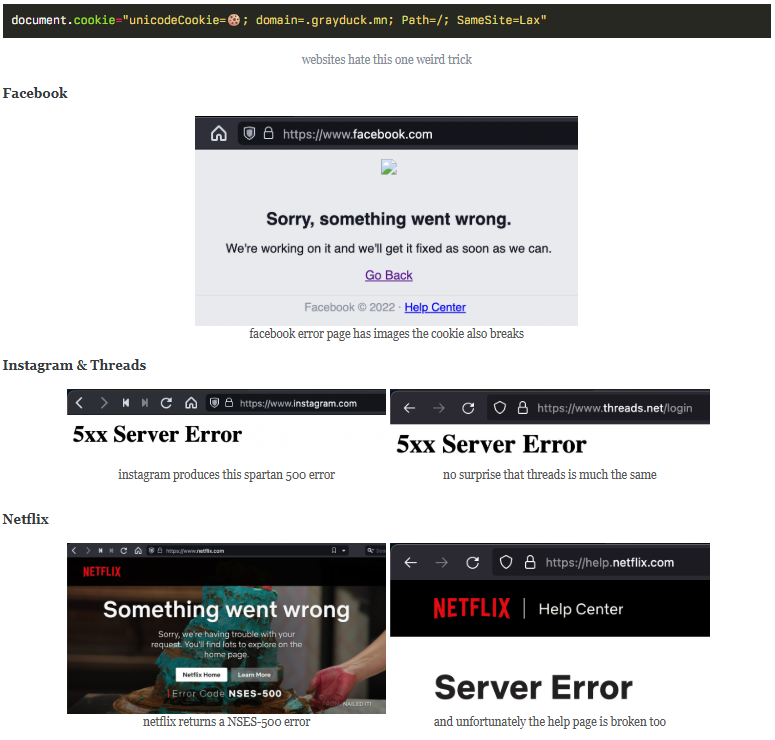775x740 pixels.
Task: Click 'Help Center' text in Netflix header
Action: 581,609
